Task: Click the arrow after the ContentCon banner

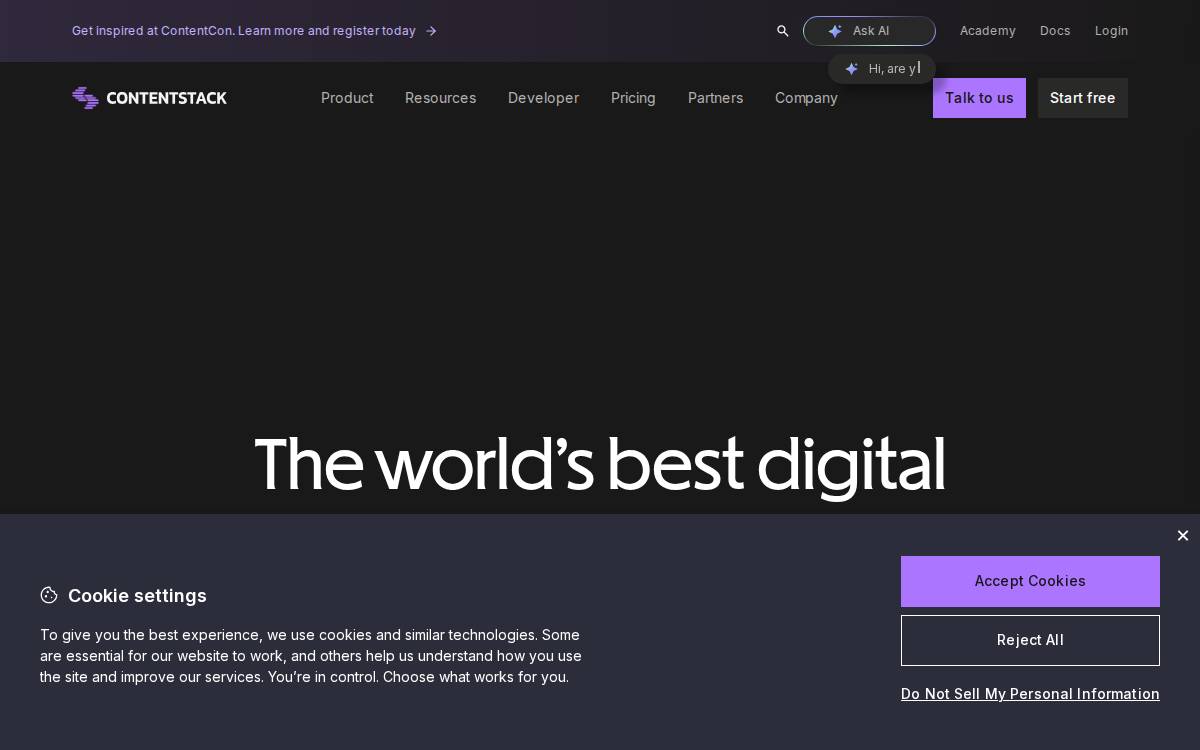Action: coord(431,31)
